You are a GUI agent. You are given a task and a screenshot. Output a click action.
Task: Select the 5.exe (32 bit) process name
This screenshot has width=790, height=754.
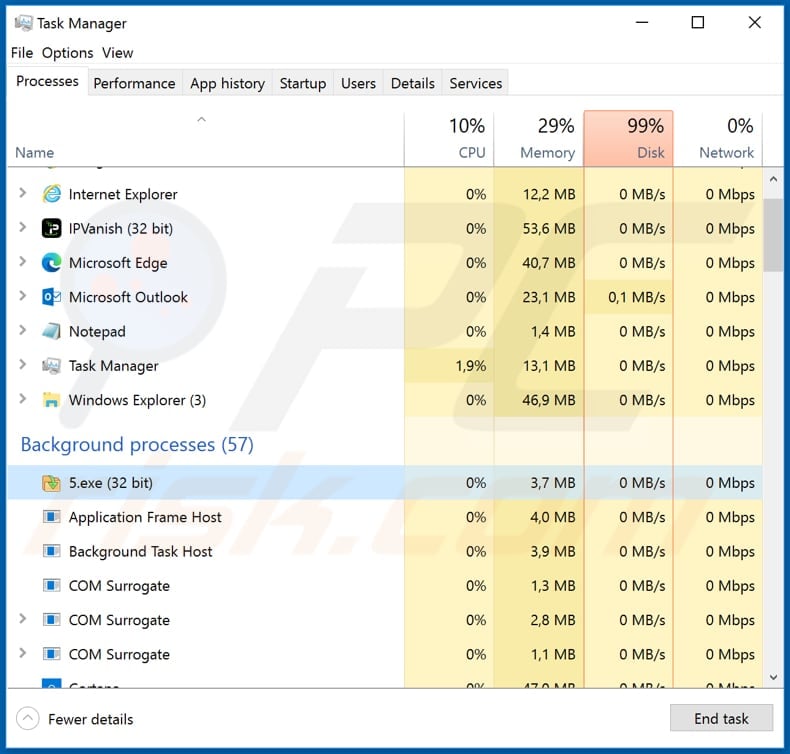point(111,483)
